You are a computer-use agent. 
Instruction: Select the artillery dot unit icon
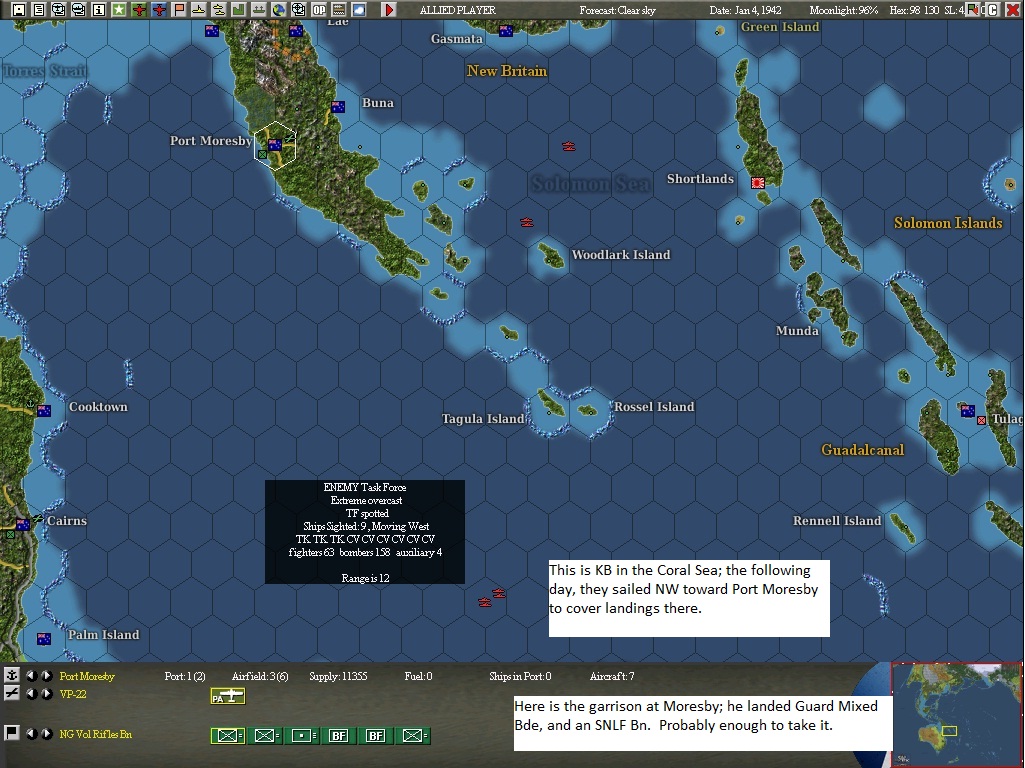301,736
